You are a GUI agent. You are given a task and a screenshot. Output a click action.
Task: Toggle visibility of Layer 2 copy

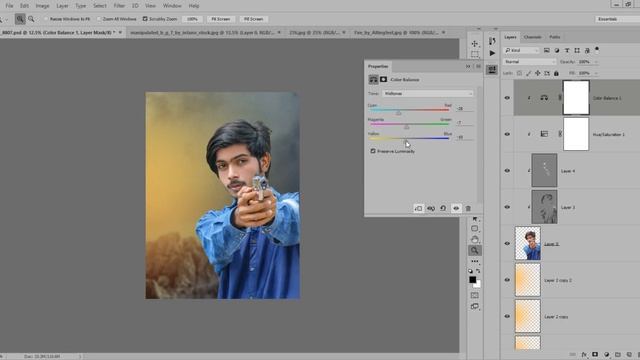click(507, 316)
